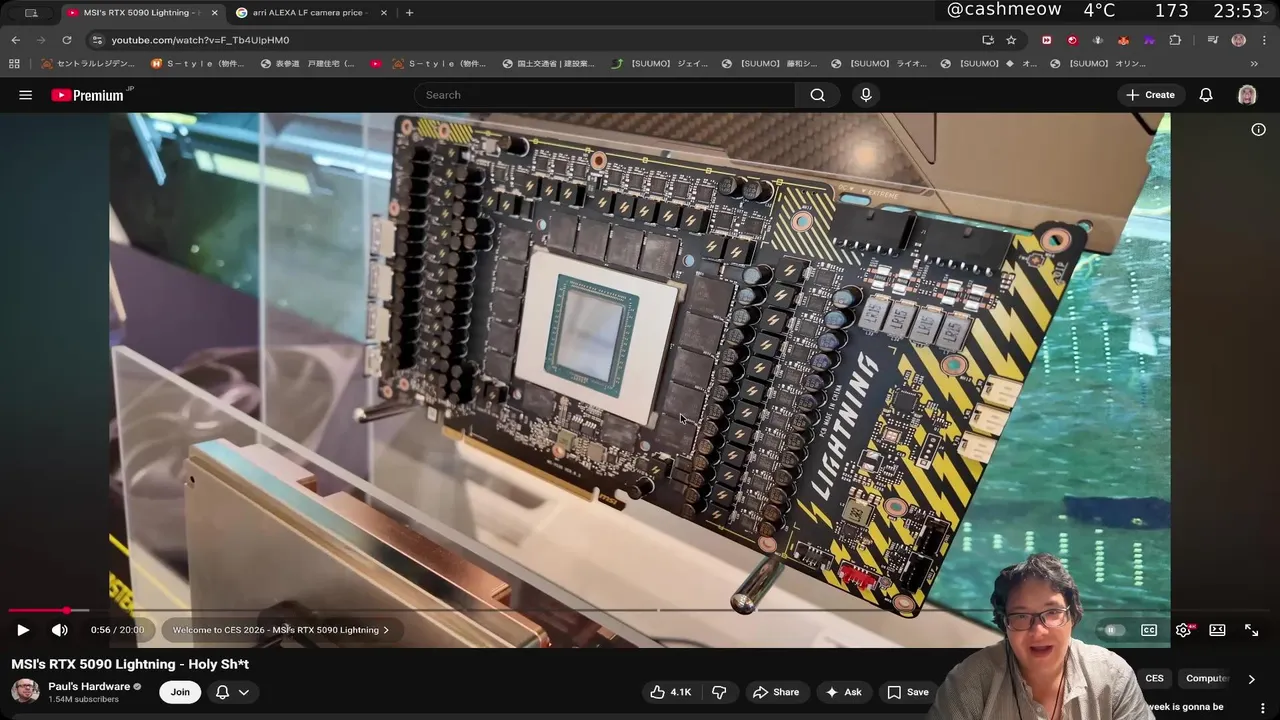1280x720 pixels.
Task: Open the apps grid in bookmarks bar
Action: pos(14,63)
